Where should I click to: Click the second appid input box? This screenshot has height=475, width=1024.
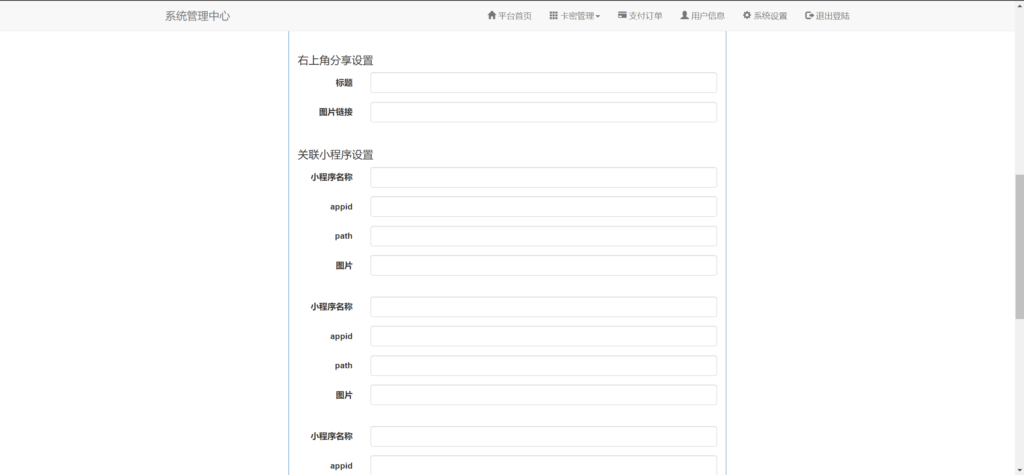click(543, 337)
